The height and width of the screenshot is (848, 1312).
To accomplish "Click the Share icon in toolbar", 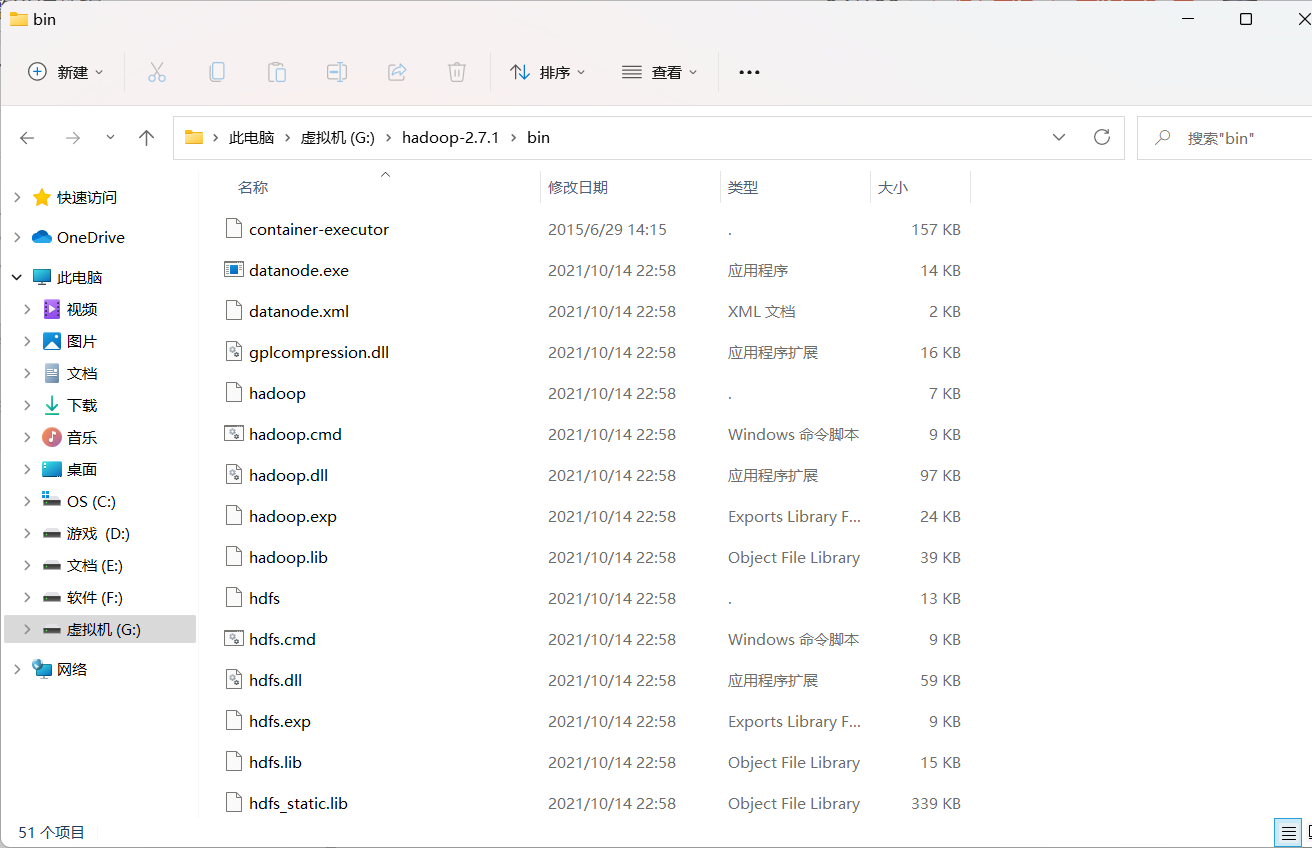I will click(397, 72).
